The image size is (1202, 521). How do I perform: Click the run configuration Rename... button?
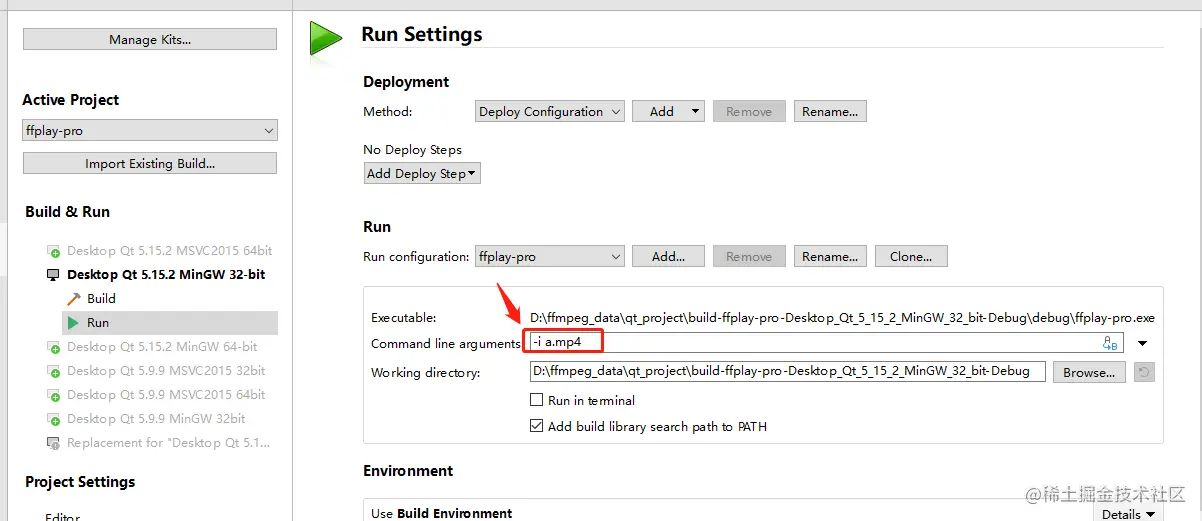(830, 257)
